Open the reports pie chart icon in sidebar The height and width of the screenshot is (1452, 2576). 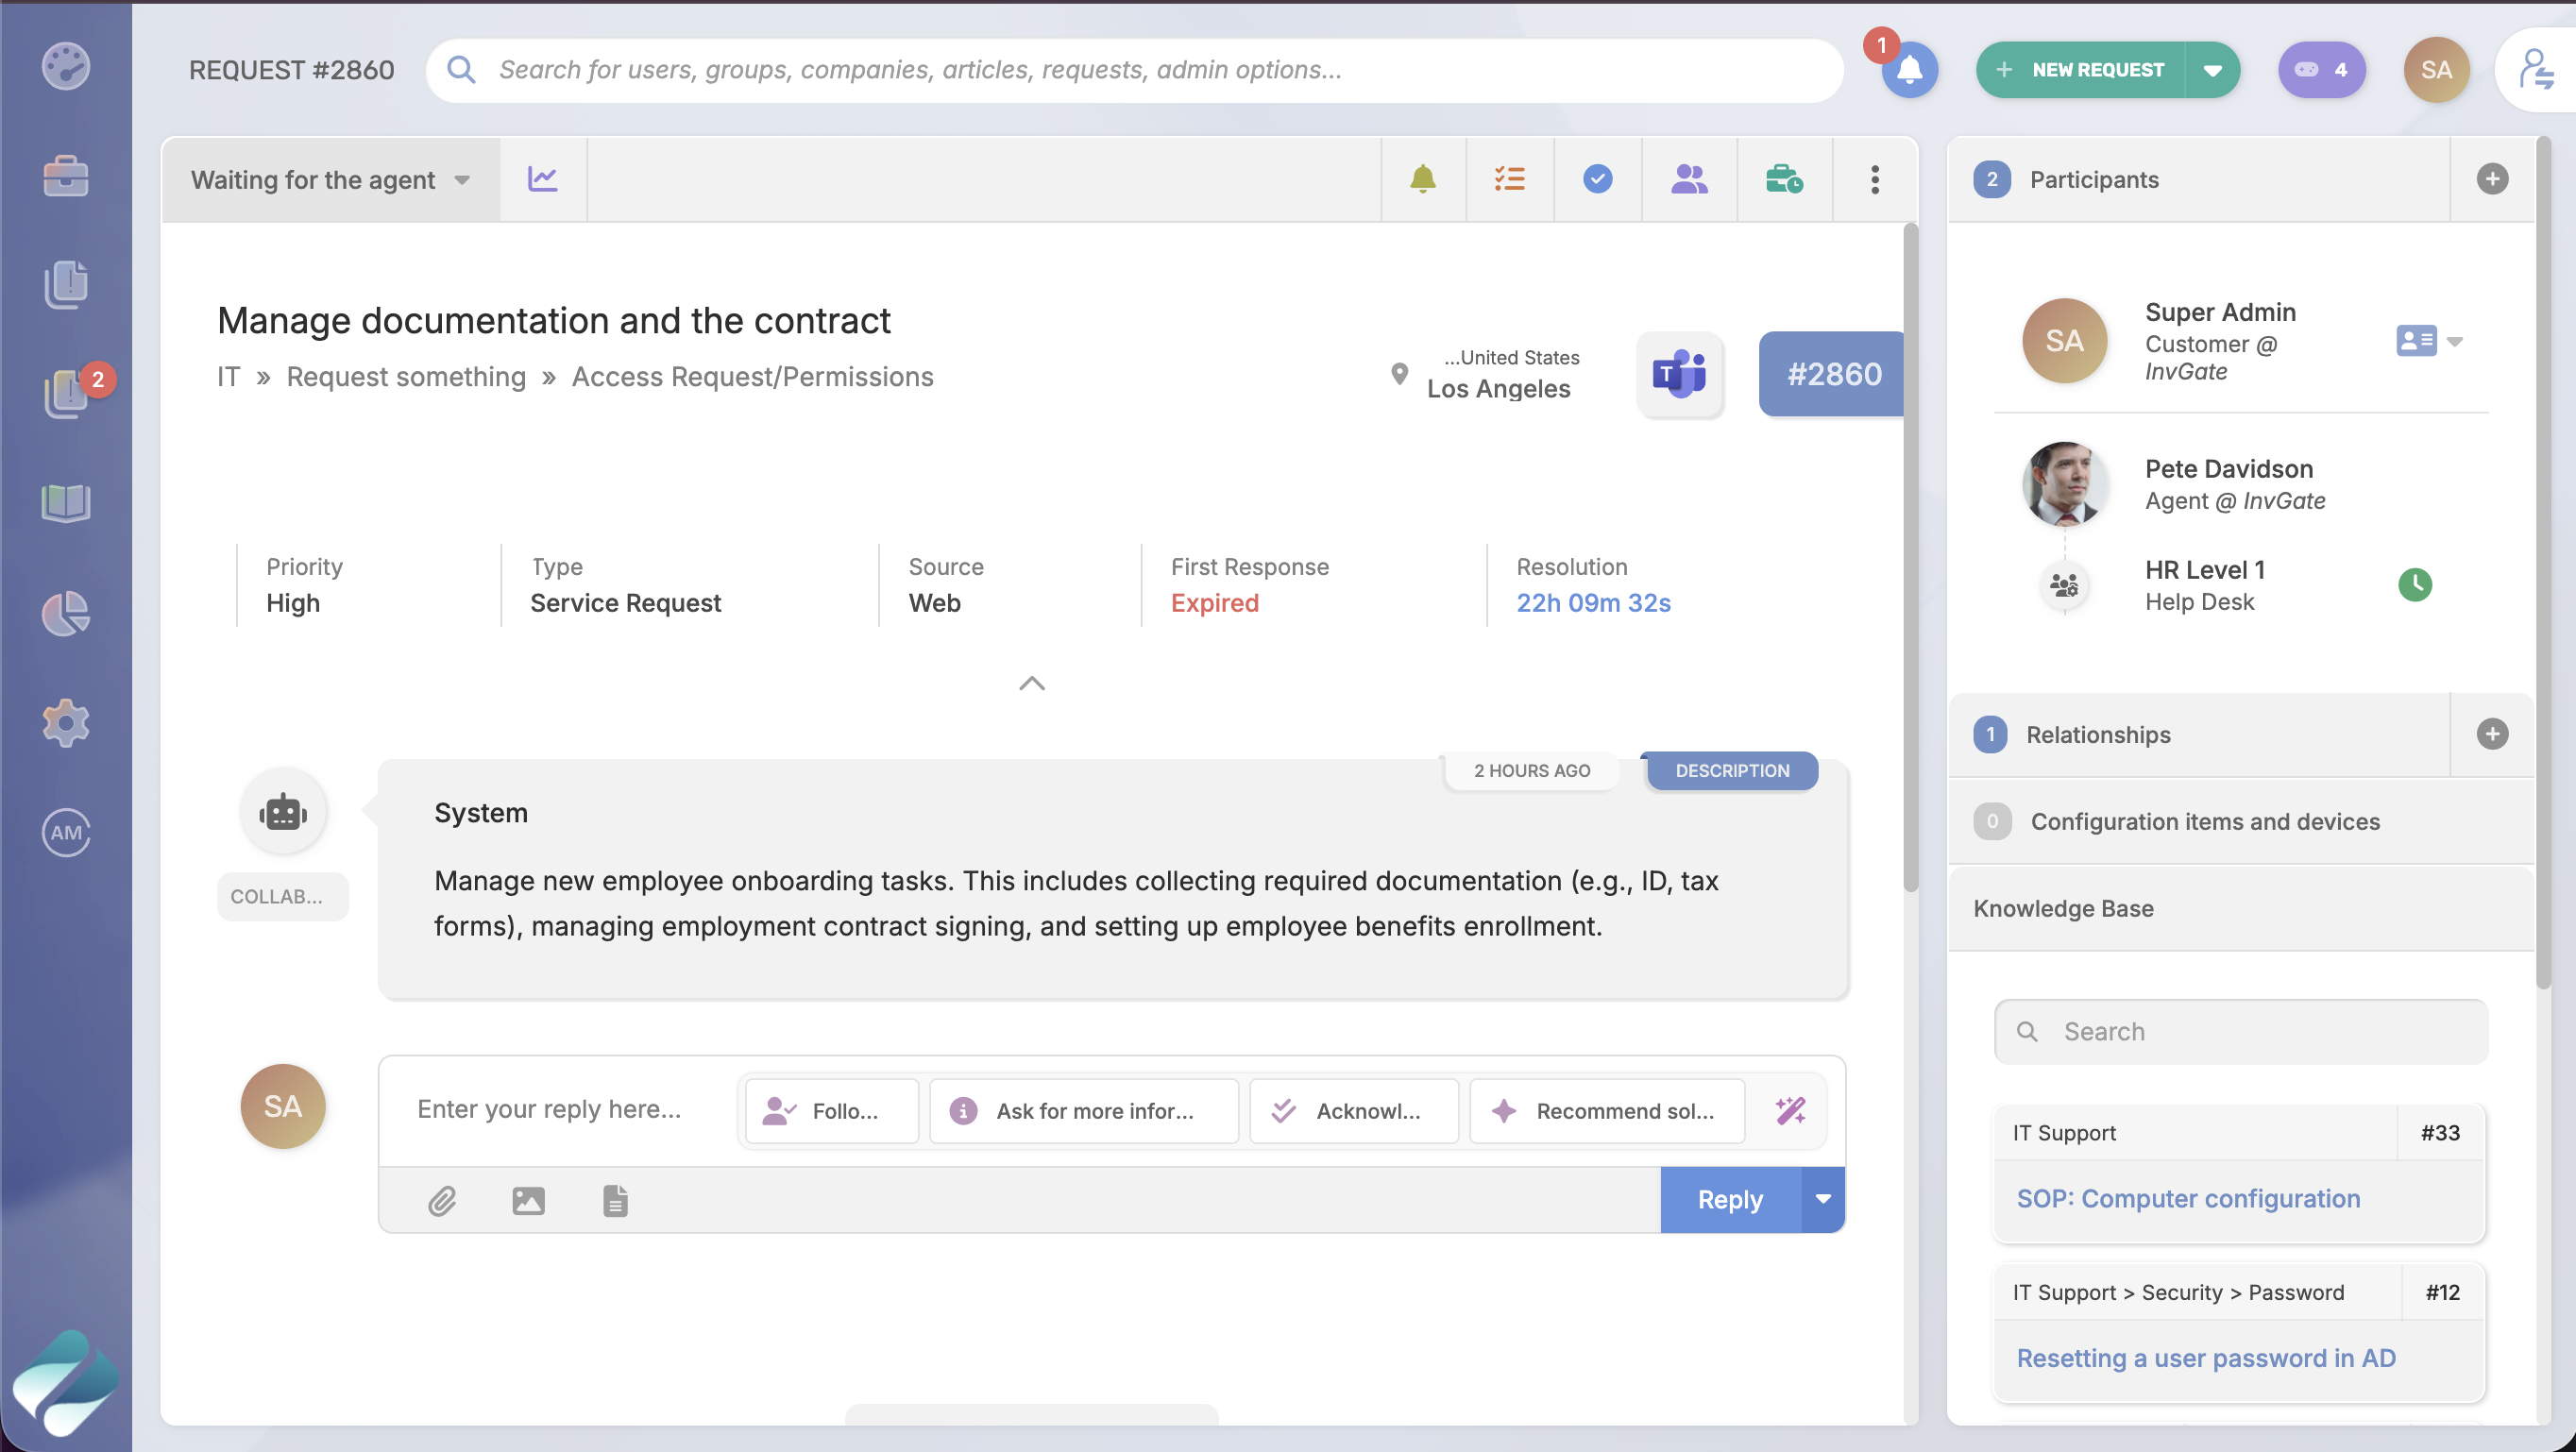click(x=64, y=613)
